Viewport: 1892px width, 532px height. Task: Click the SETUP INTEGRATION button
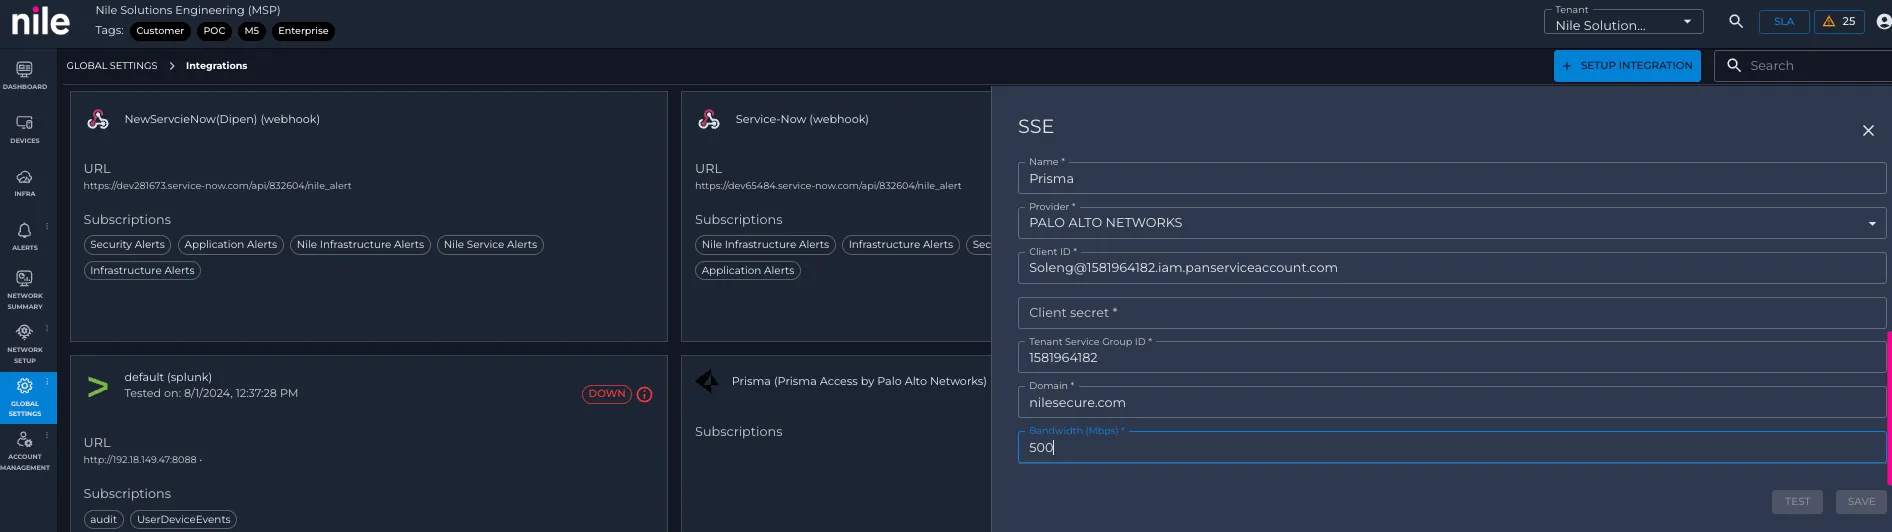[1627, 66]
